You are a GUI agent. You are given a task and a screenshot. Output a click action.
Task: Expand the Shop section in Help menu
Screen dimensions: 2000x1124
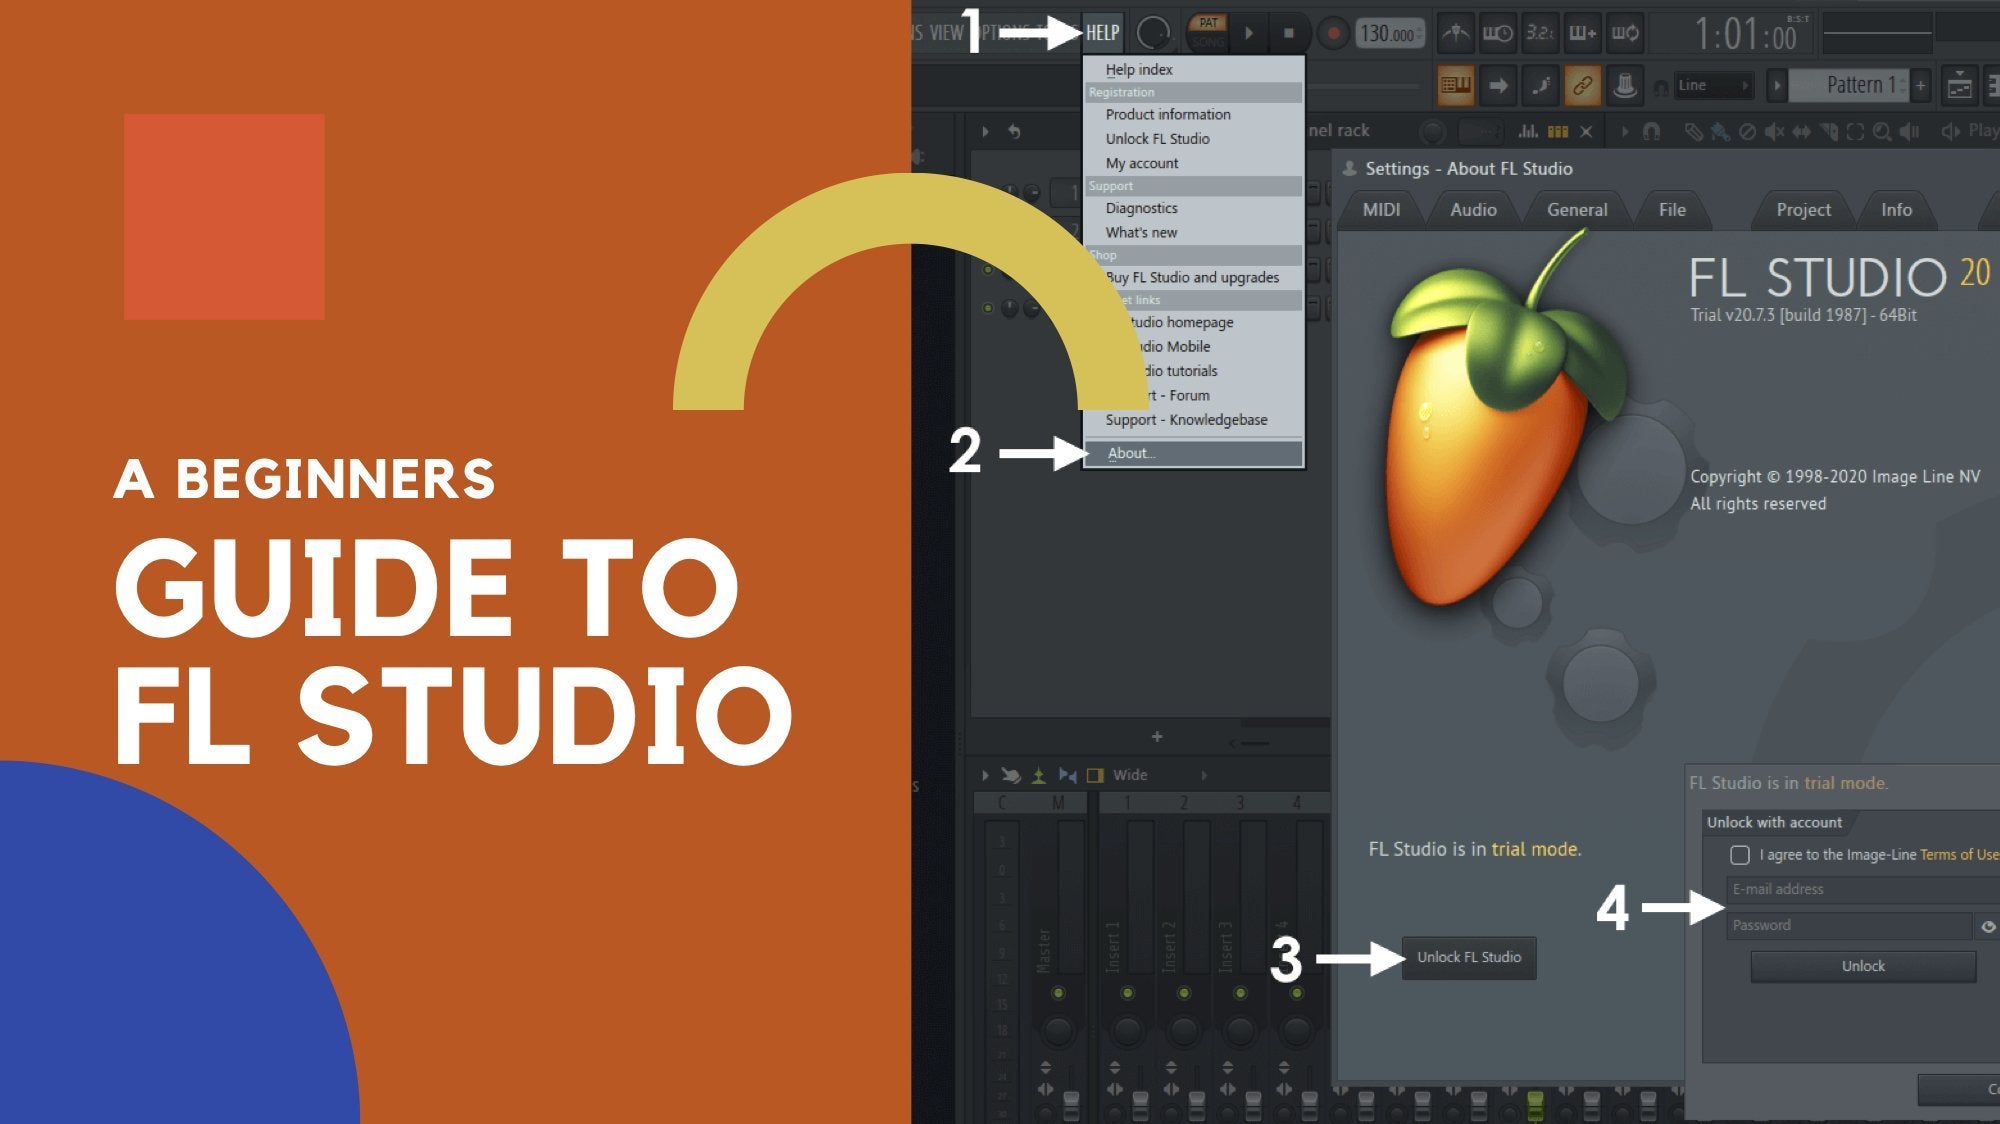point(1113,256)
